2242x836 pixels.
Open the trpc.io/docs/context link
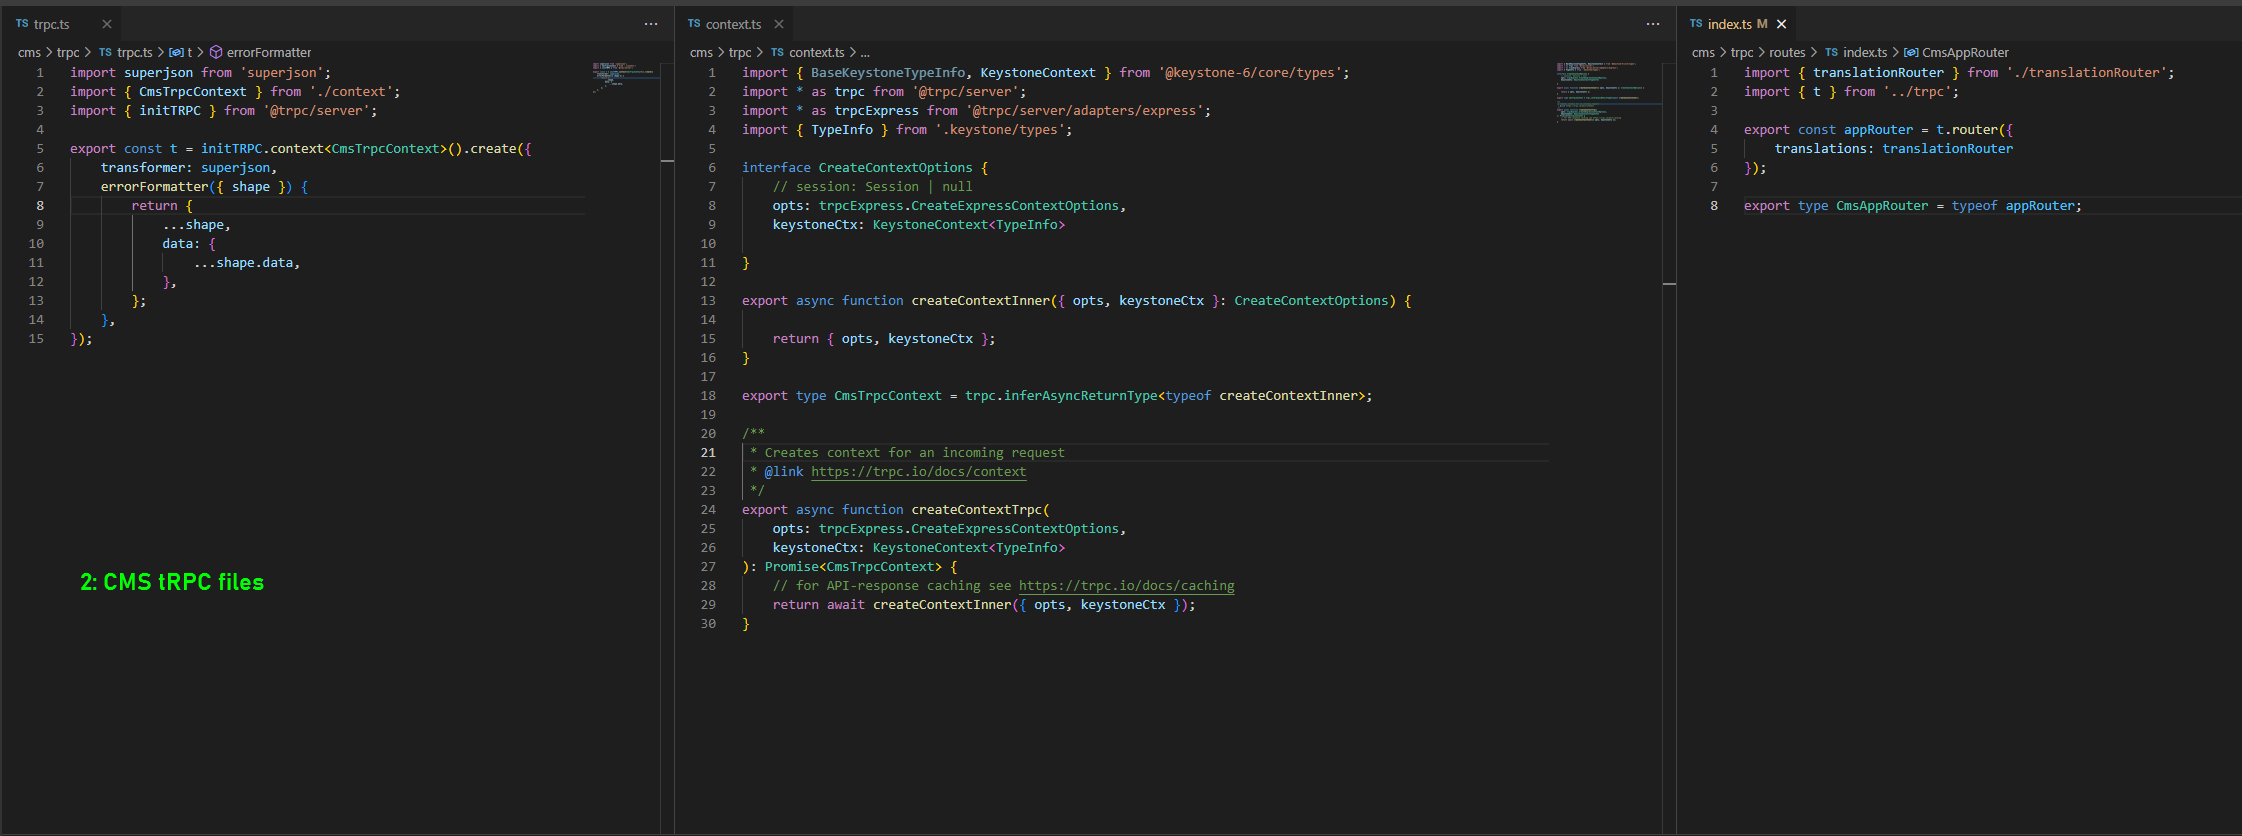click(918, 472)
